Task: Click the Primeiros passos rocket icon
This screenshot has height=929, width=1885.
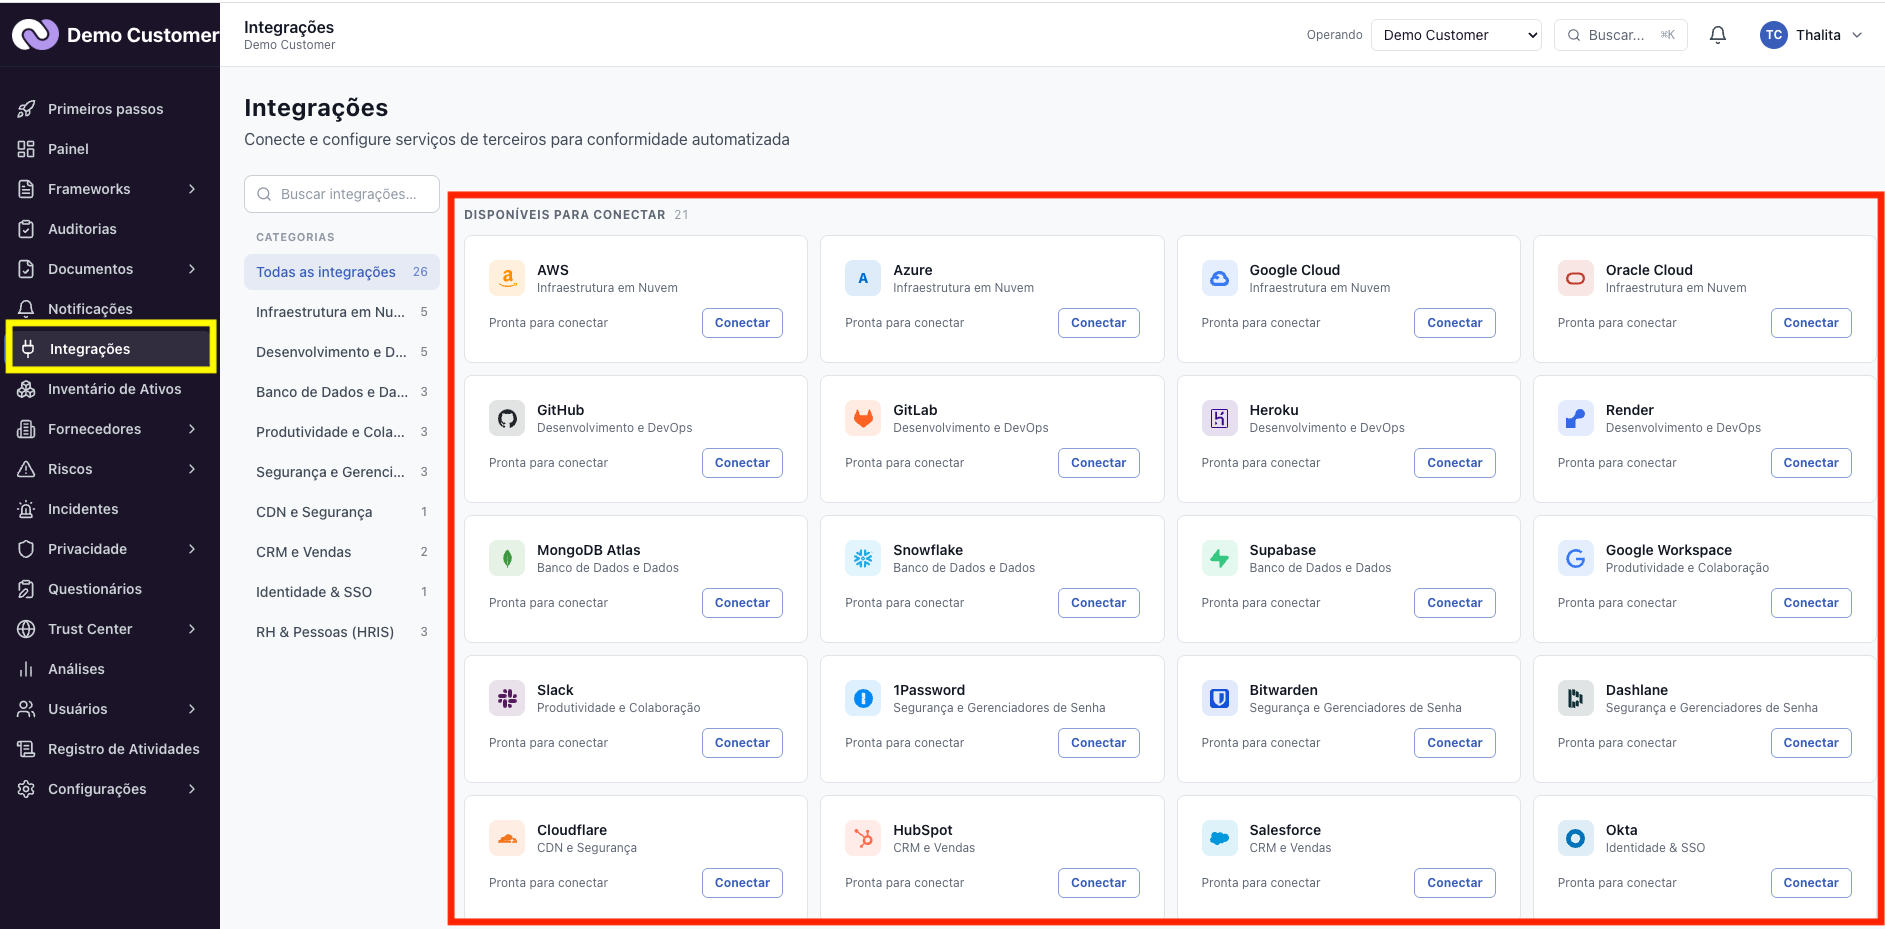Action: click(x=26, y=109)
